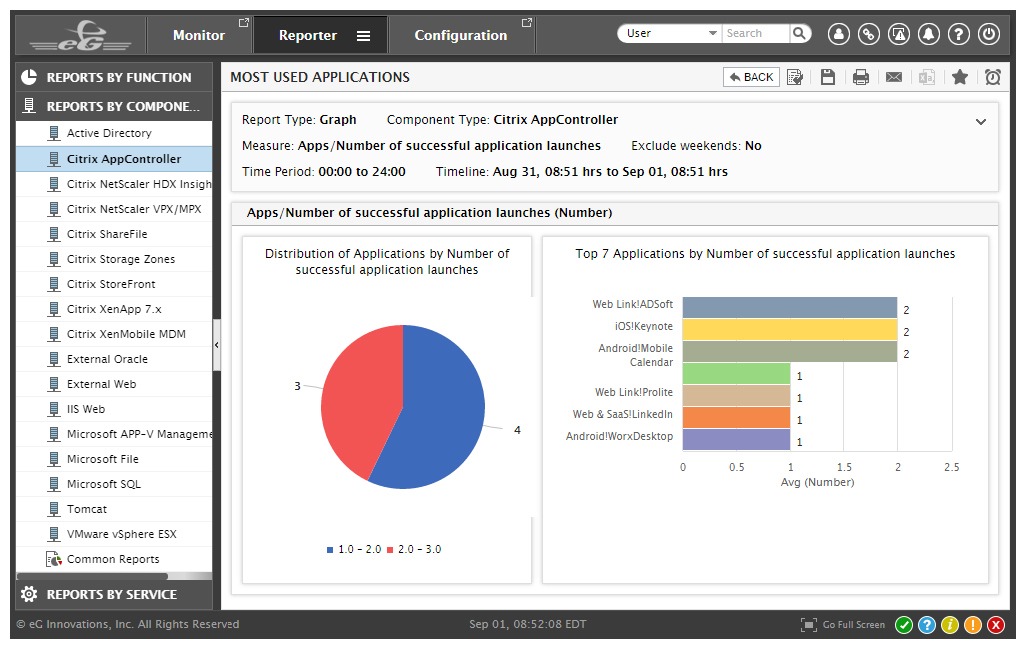Click the search magnifier icon
This screenshot has width=1026, height=649.
[800, 33]
